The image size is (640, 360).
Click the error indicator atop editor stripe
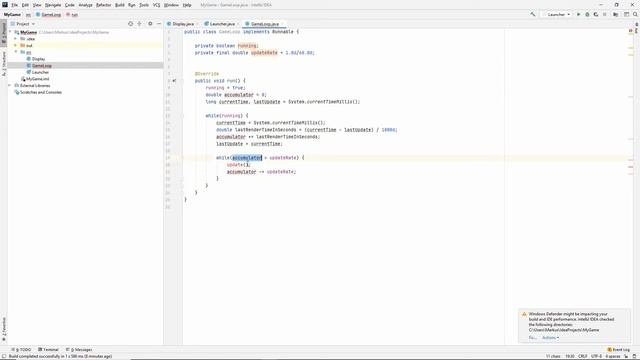(631, 31)
